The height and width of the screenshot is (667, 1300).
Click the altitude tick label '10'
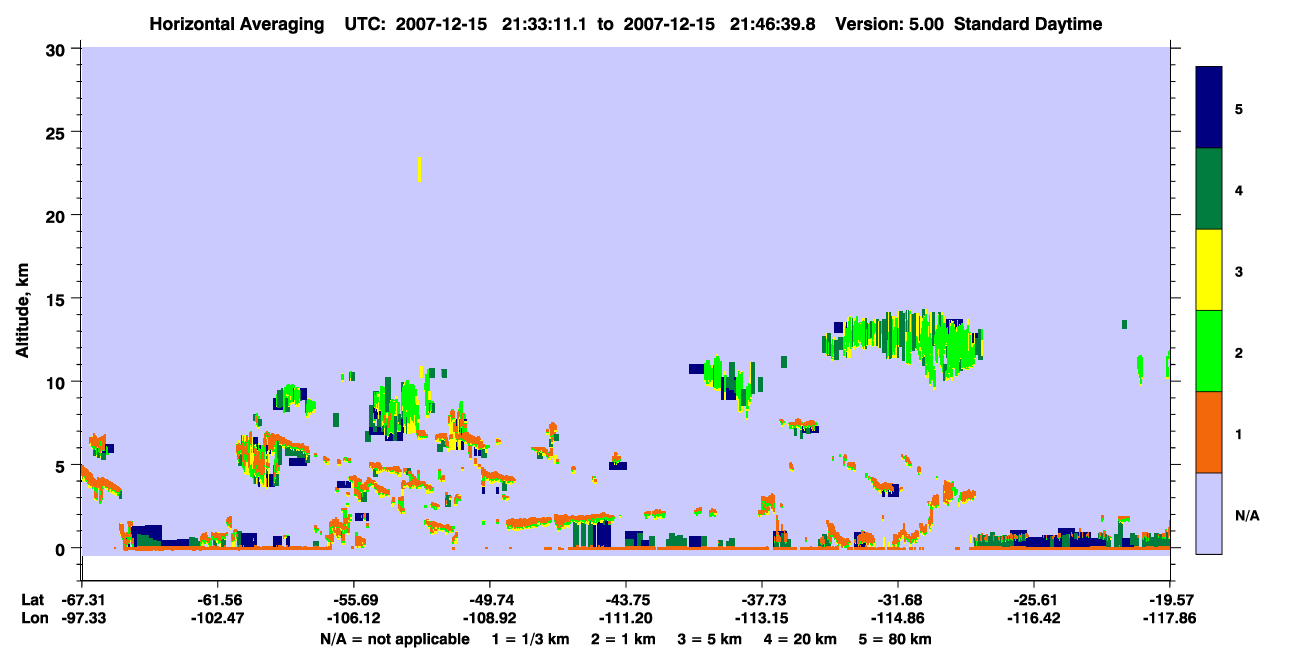coord(58,382)
